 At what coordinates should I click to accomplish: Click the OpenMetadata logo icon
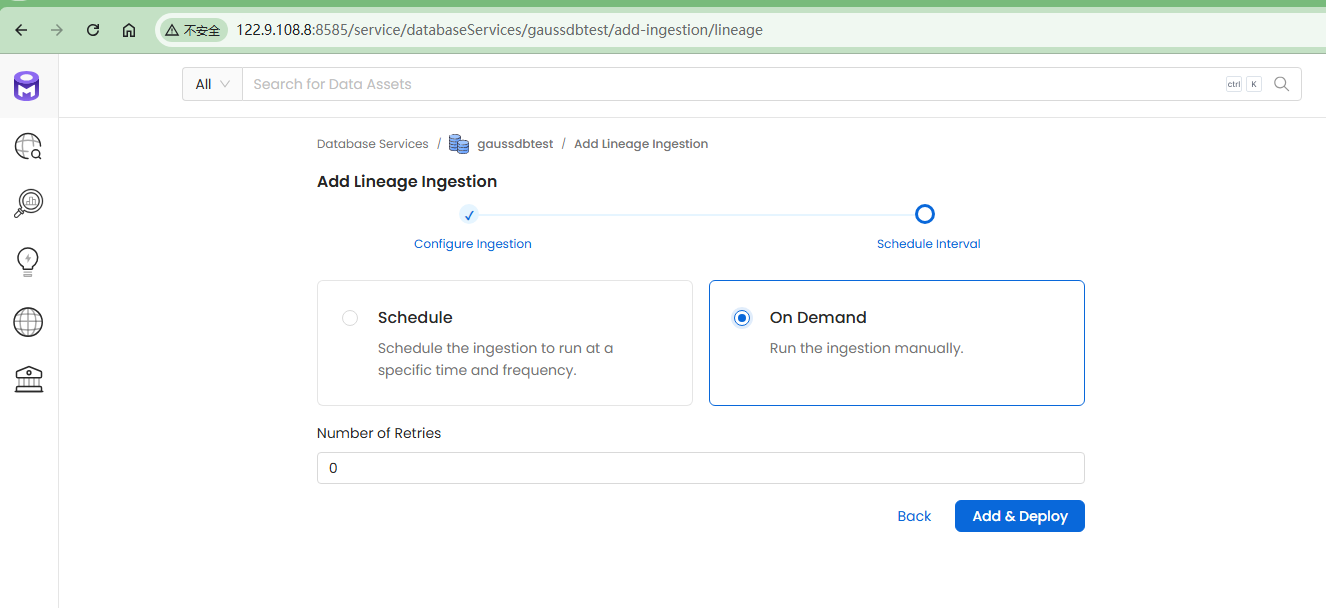pyautogui.click(x=27, y=87)
